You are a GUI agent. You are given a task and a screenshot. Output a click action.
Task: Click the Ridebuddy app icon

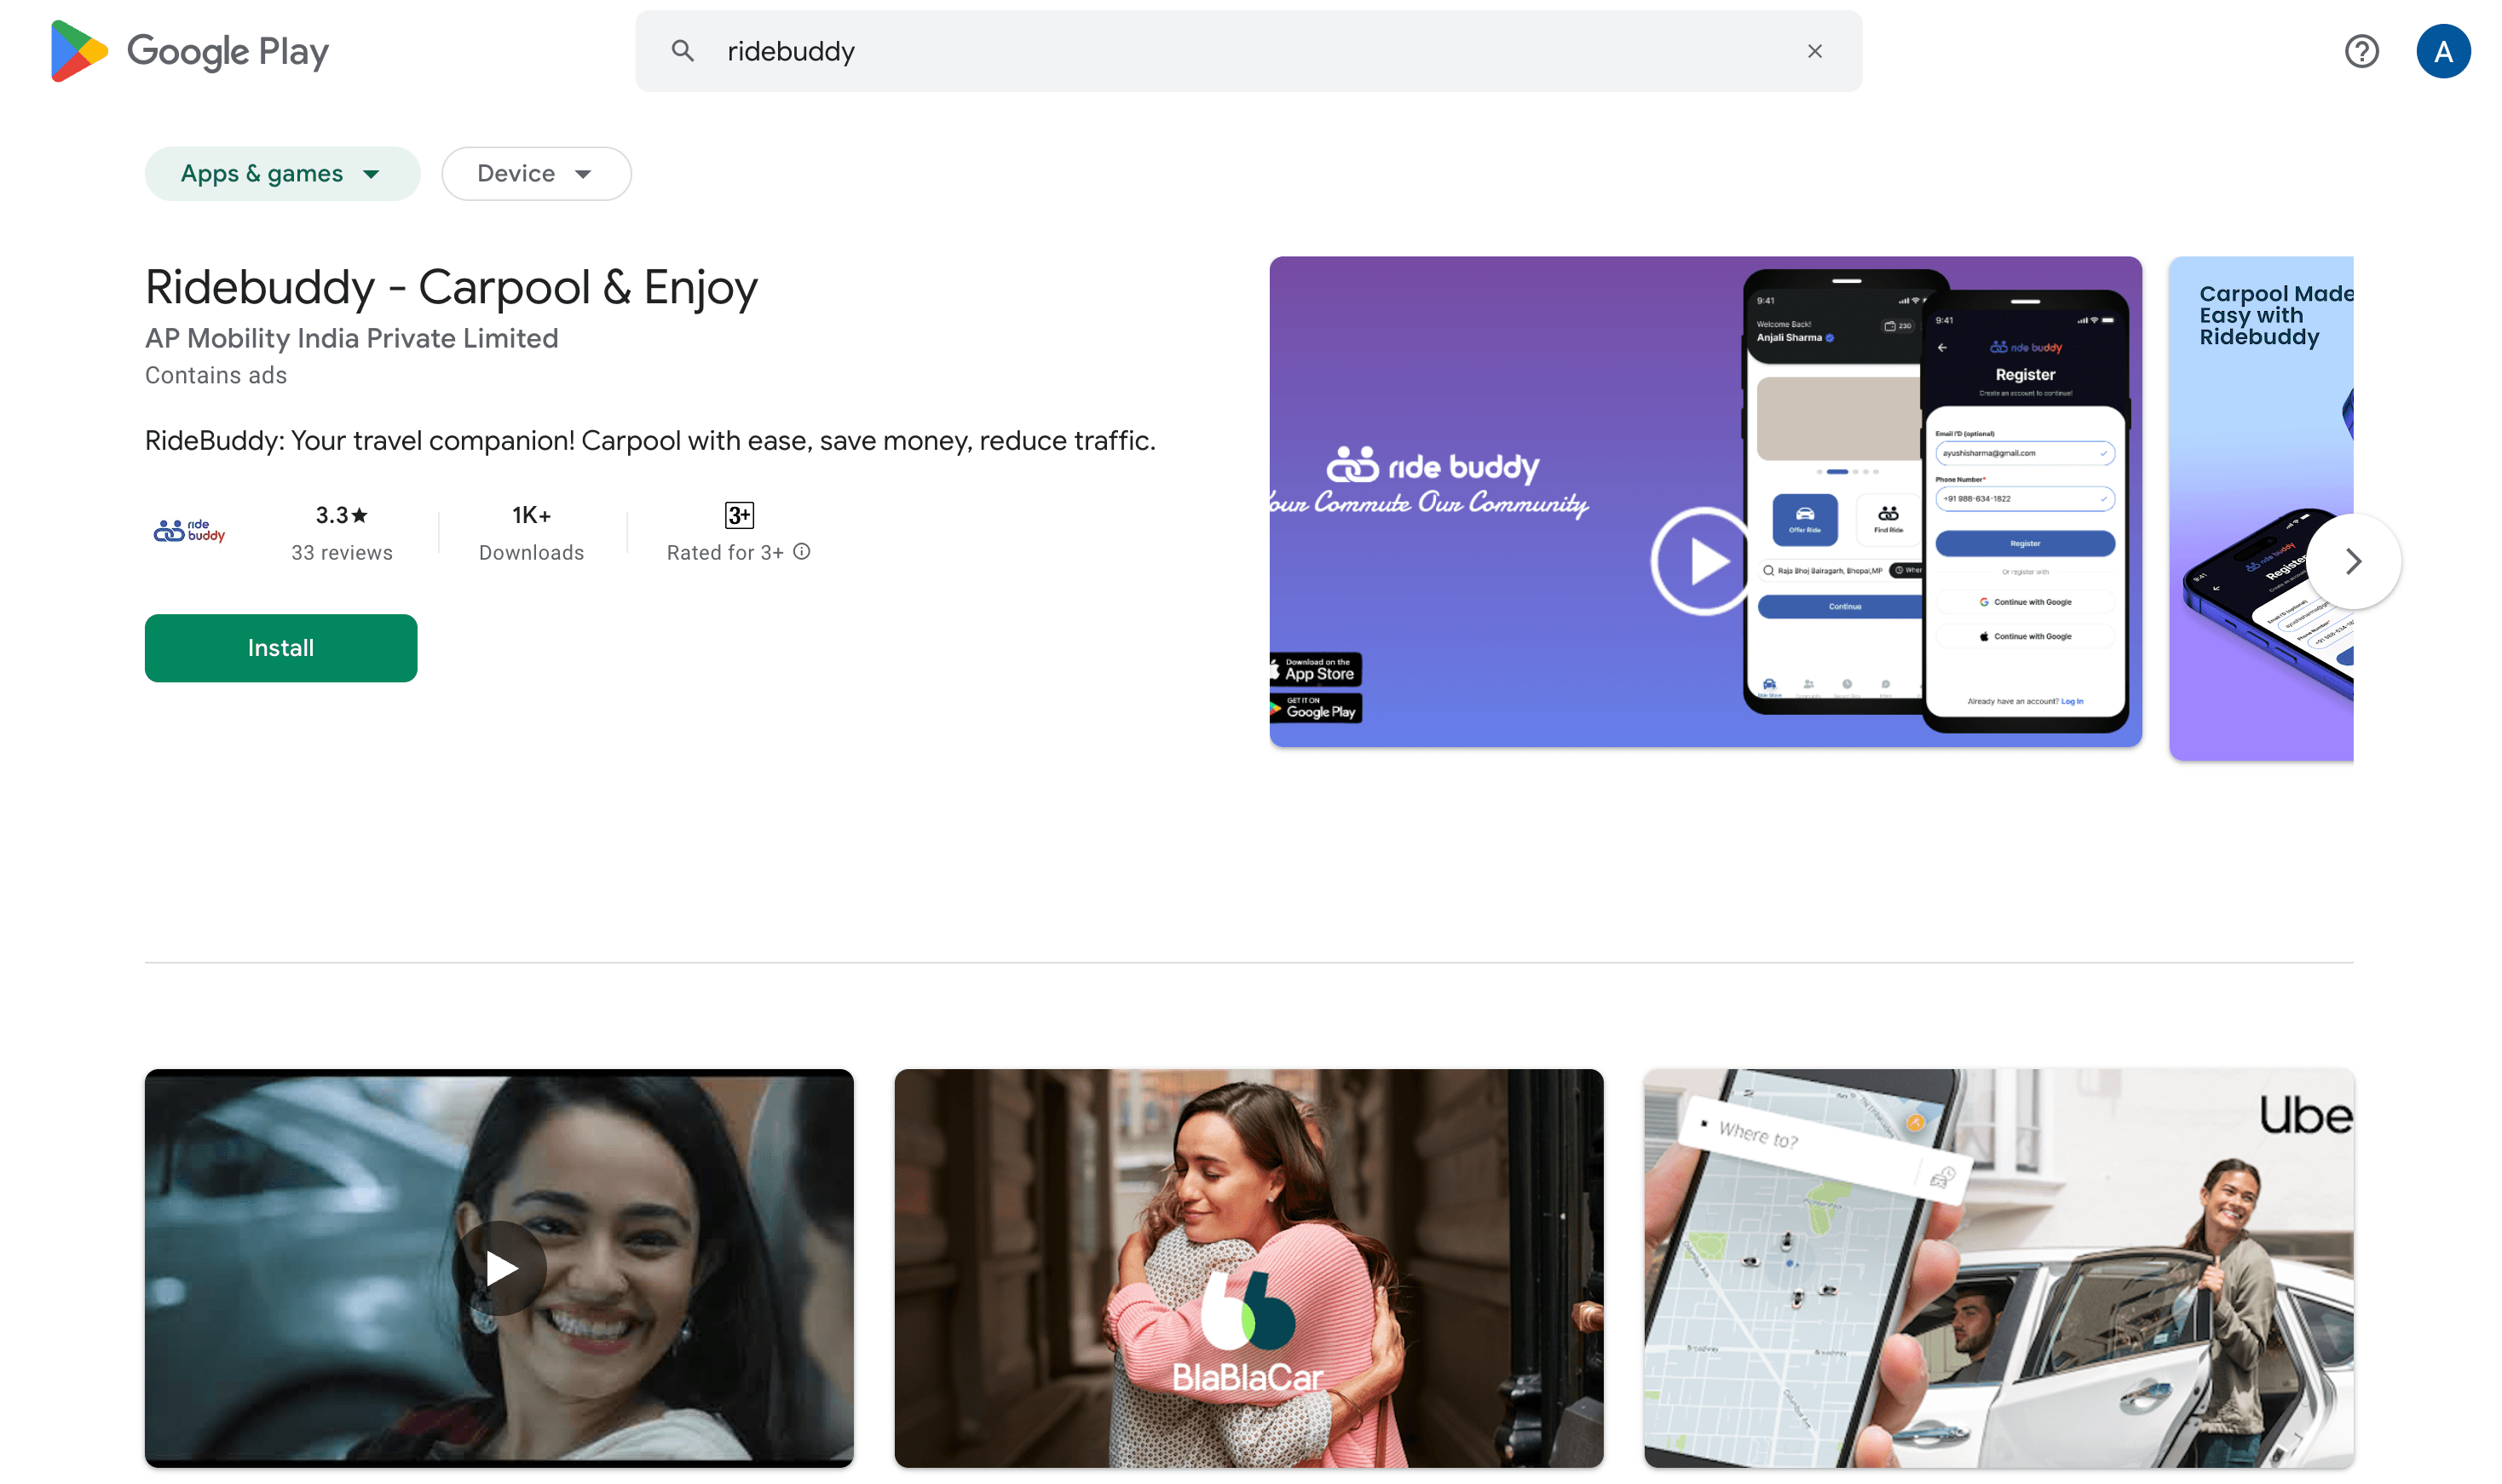(x=190, y=531)
